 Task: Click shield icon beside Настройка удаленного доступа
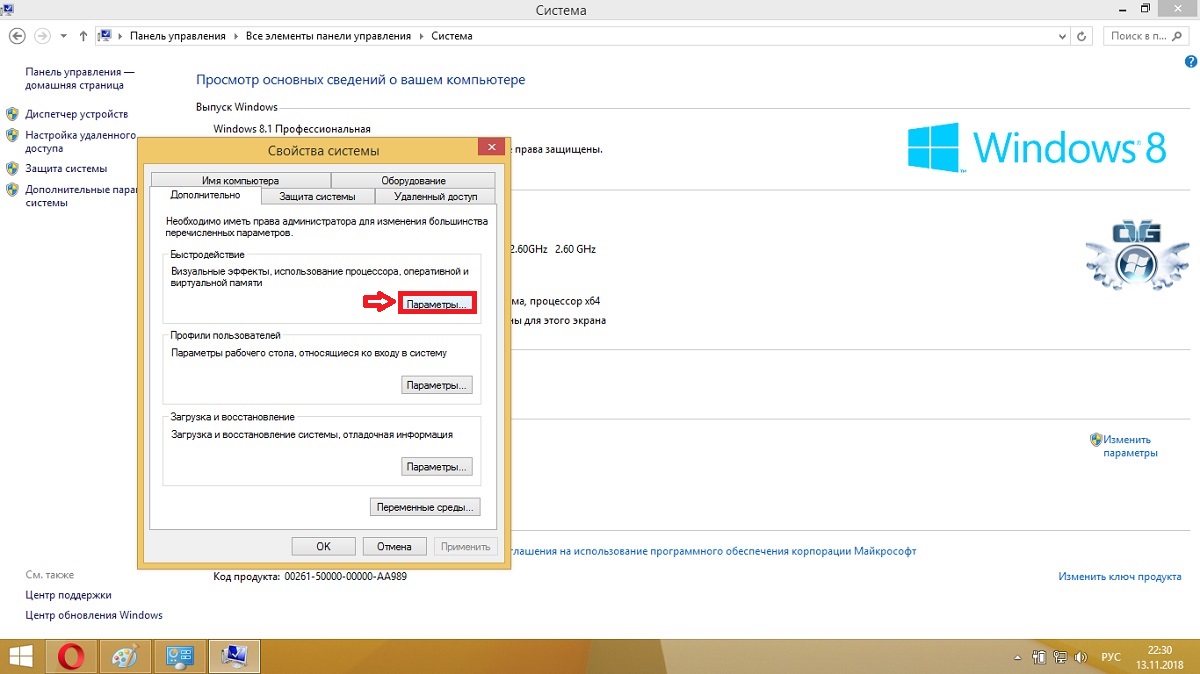tap(13, 135)
